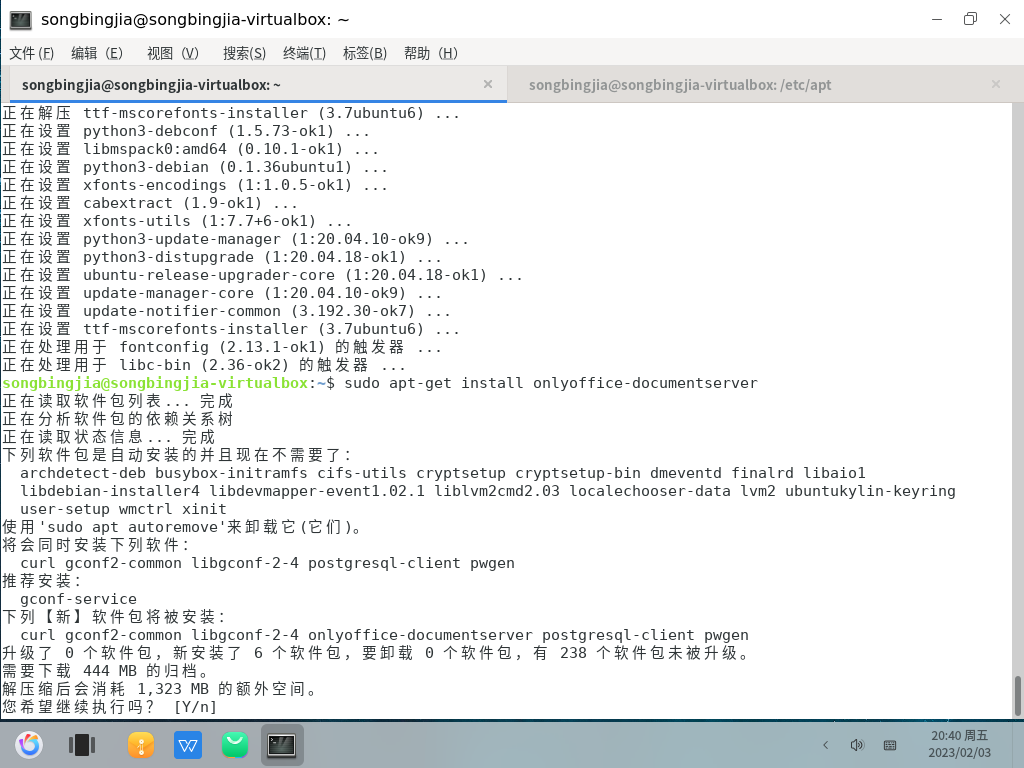
Task: Open the 终端(T) menu
Action: pyautogui.click(x=304, y=53)
